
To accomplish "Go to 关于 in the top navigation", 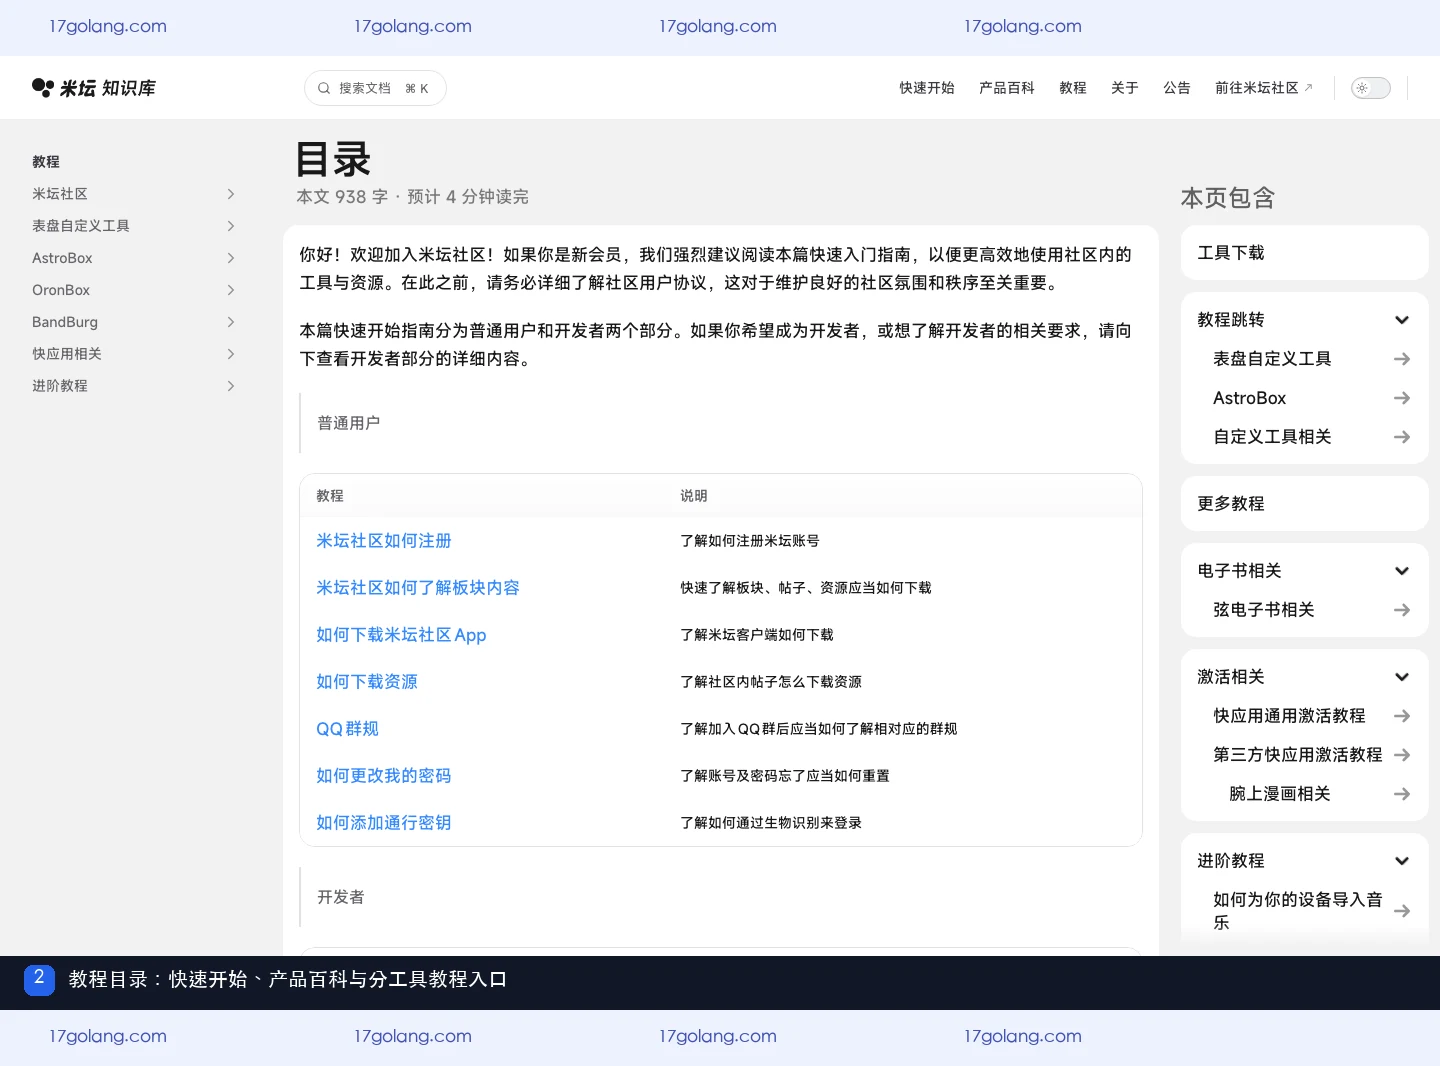I will tap(1125, 88).
